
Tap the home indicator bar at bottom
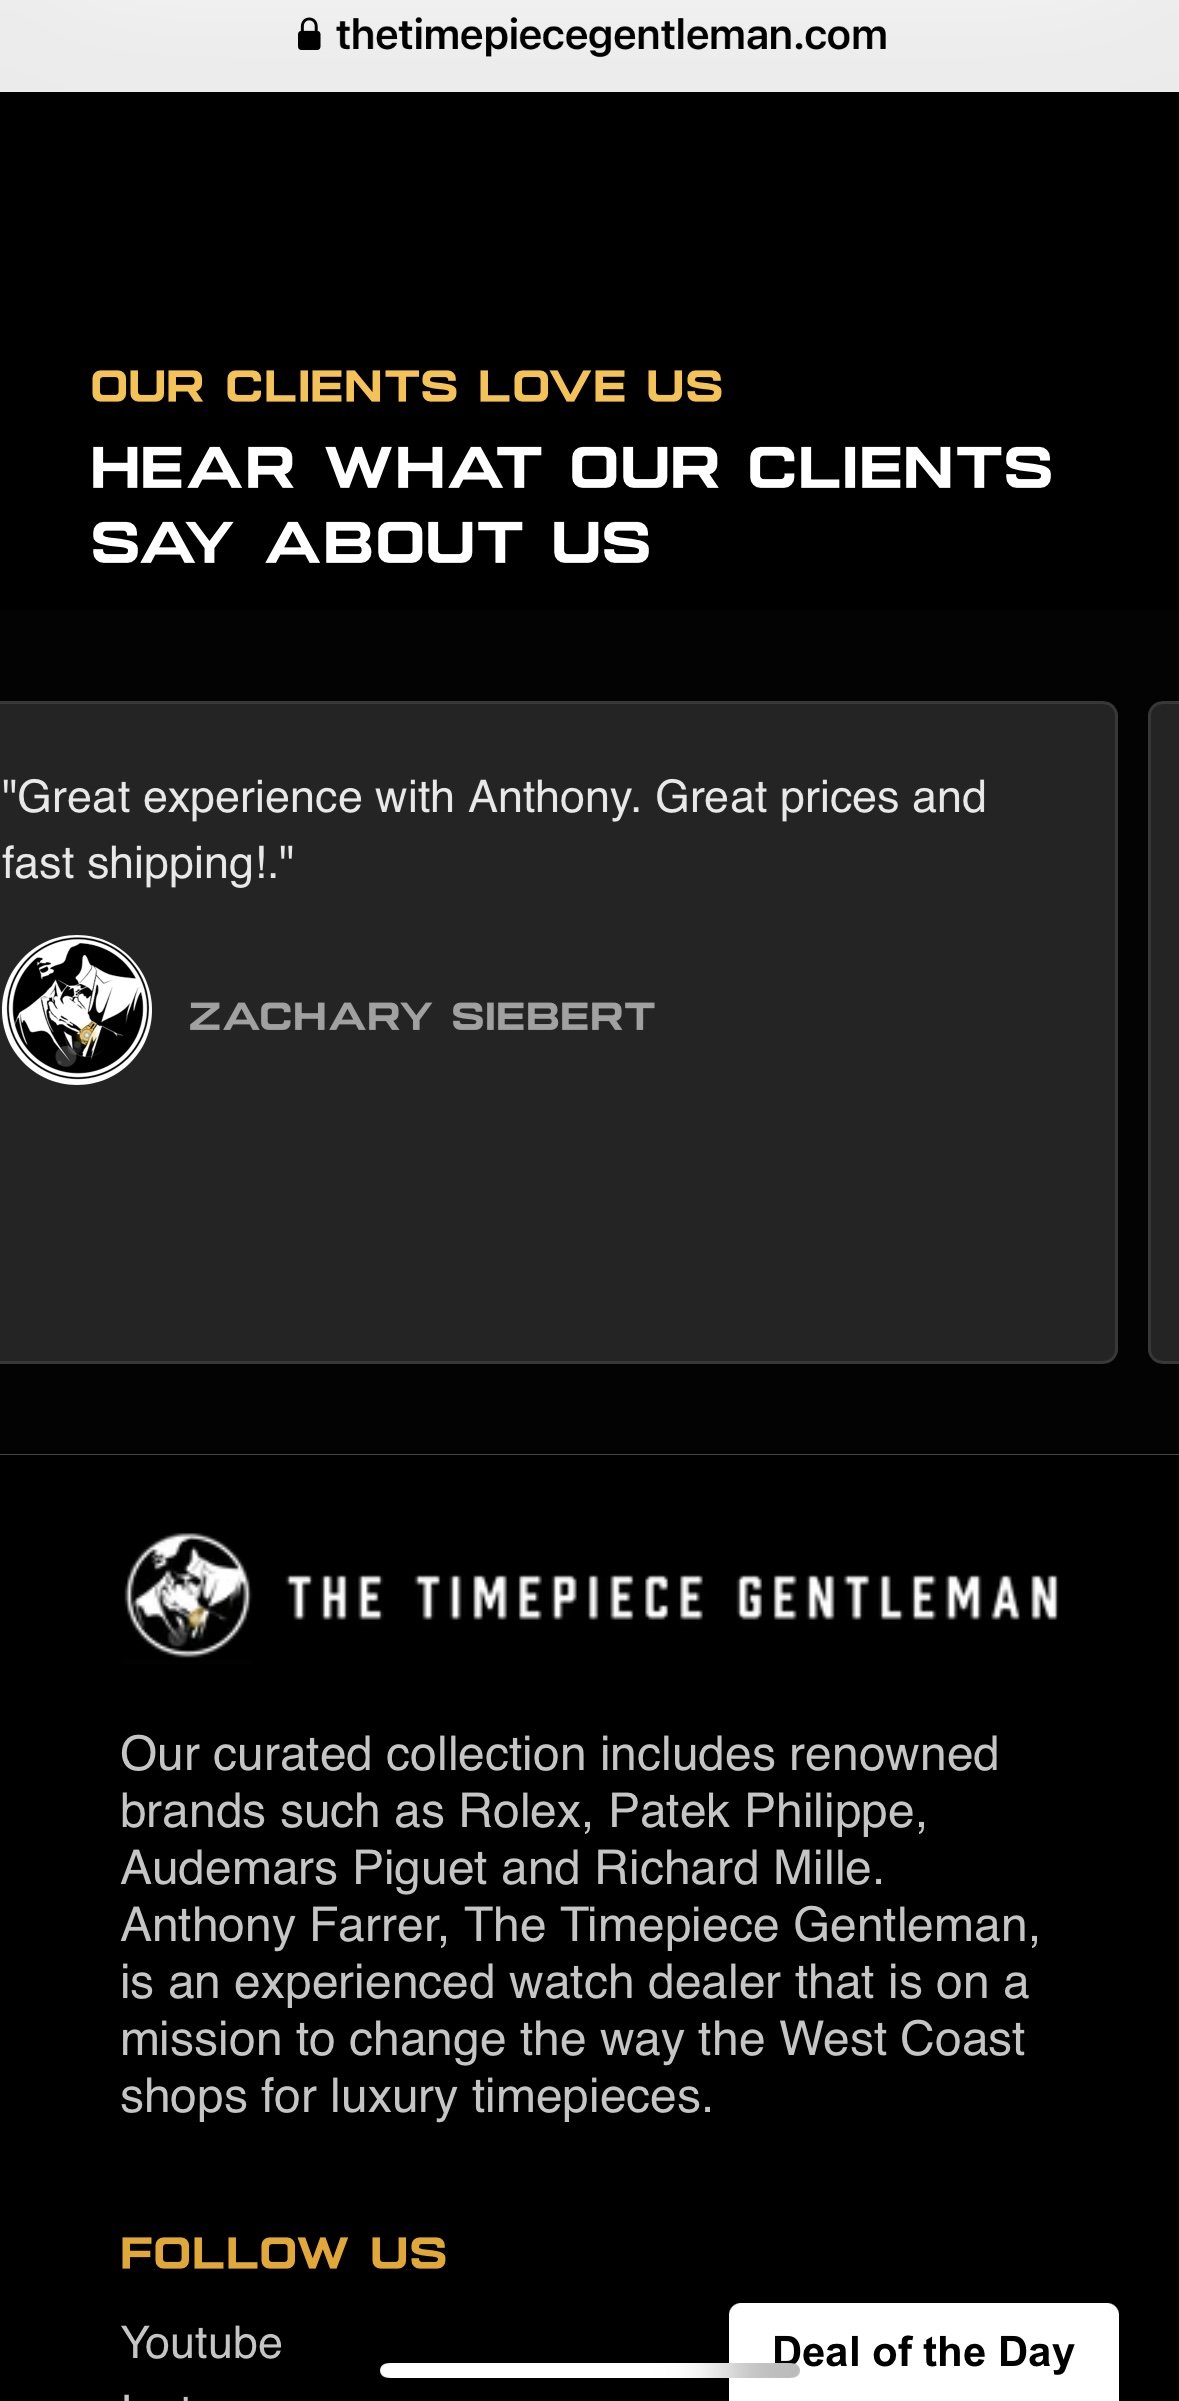point(589,2370)
